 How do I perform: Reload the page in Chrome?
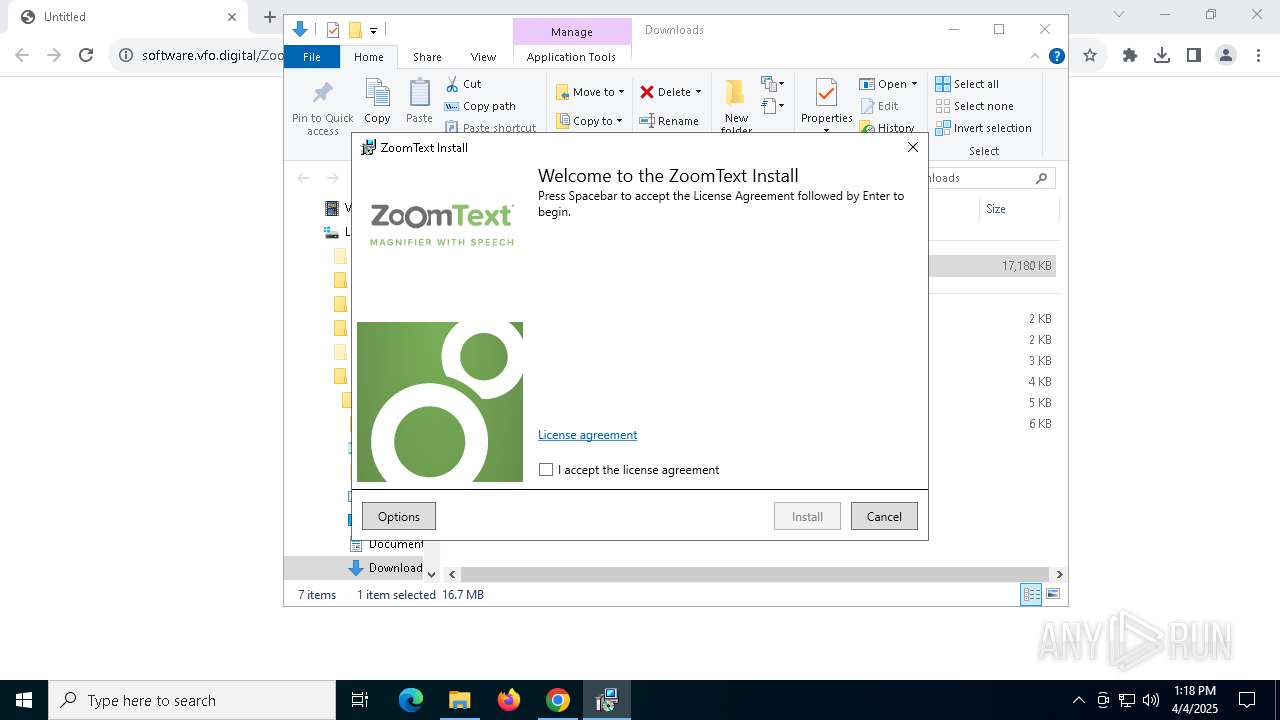coord(86,55)
